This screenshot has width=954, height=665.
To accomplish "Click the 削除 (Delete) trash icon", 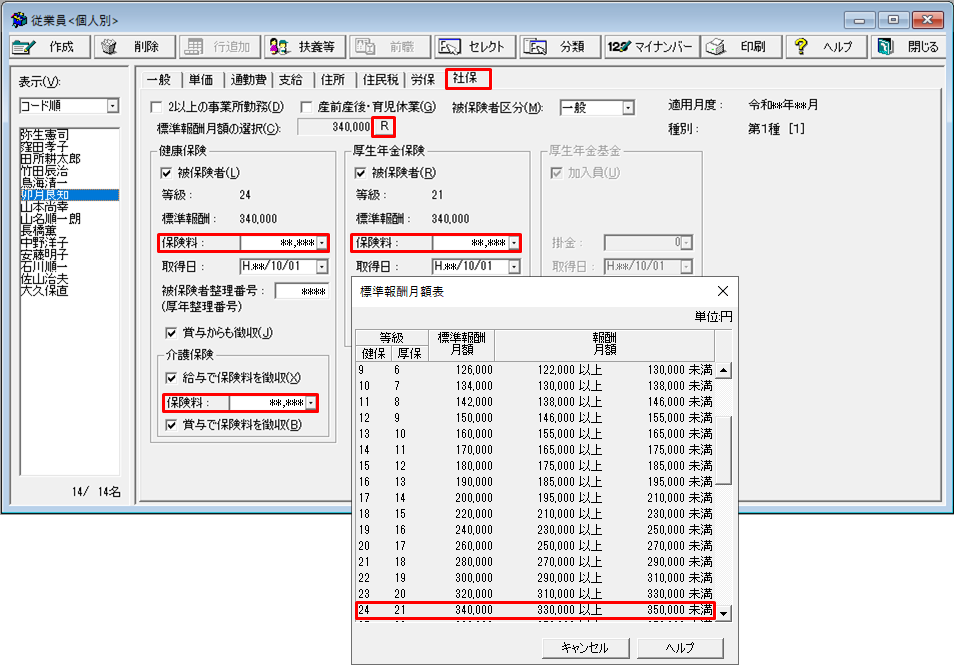I will coord(109,47).
